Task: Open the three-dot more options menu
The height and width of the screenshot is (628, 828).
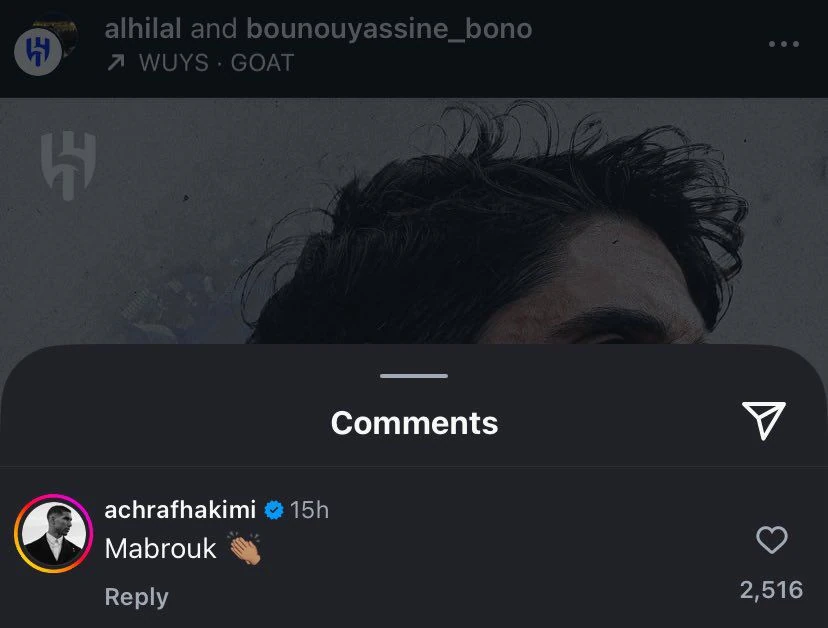Action: coord(783,44)
